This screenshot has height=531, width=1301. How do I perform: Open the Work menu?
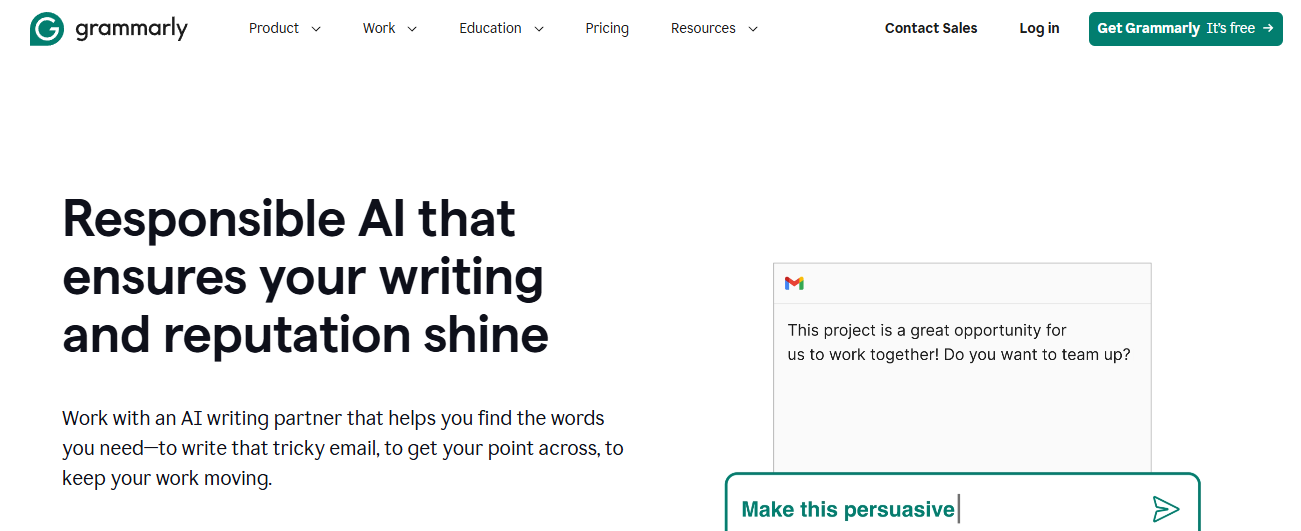pos(379,28)
